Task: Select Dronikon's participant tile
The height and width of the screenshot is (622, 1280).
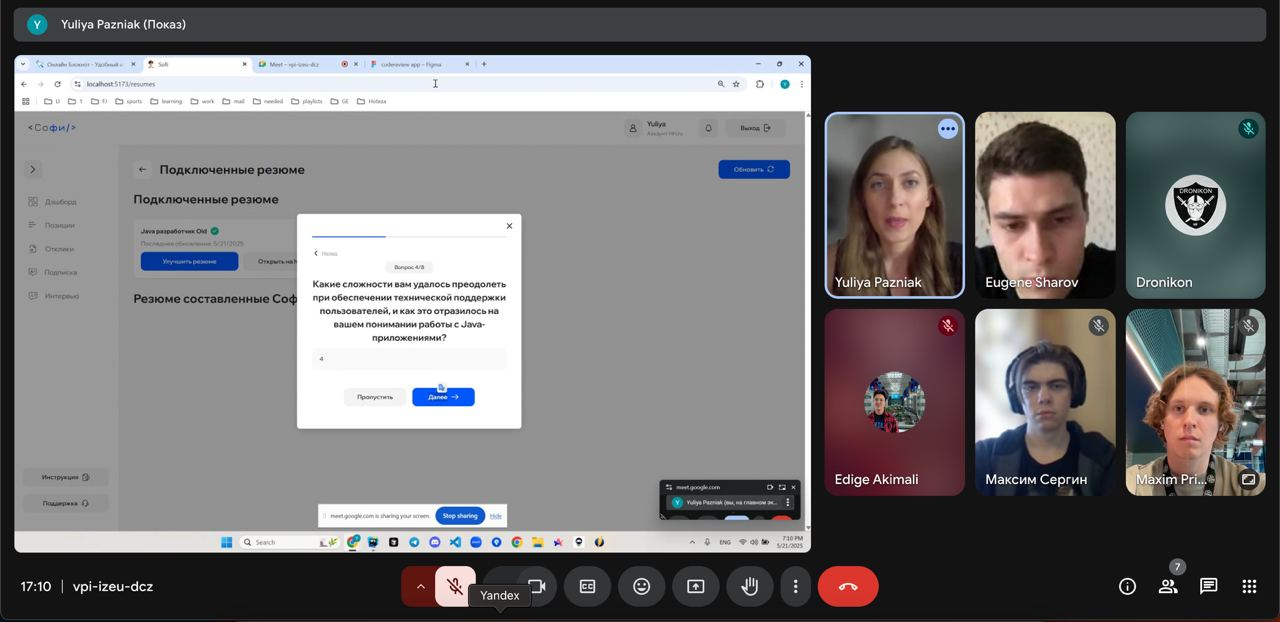Action: coord(1195,204)
